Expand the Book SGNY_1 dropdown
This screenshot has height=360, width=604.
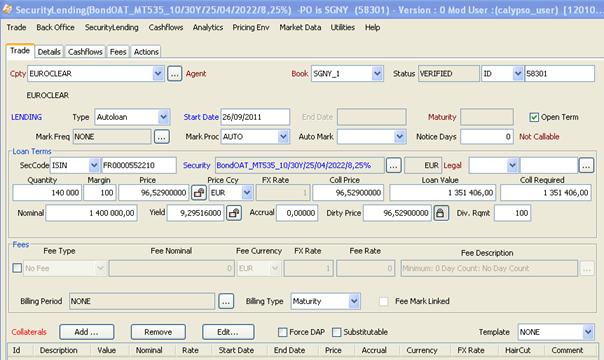click(x=378, y=74)
